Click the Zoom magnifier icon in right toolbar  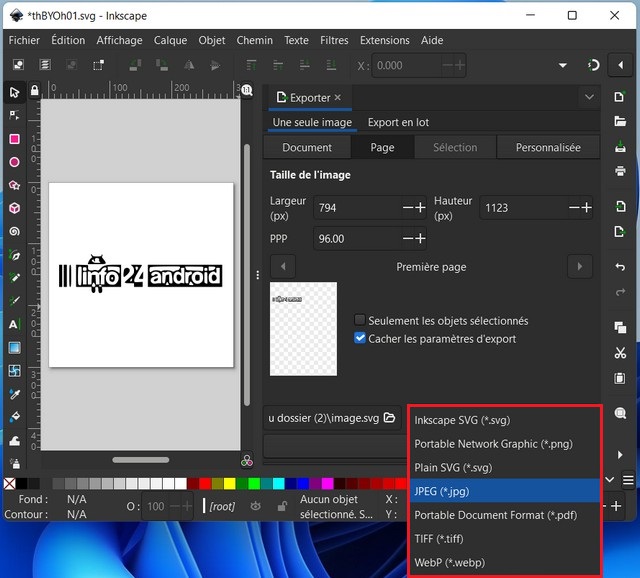620,413
